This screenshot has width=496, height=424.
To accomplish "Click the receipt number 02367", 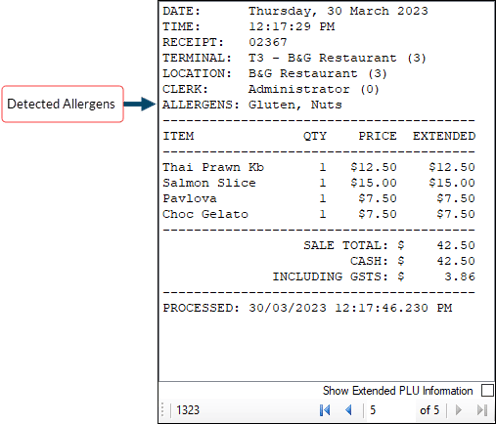I will point(268,42).
